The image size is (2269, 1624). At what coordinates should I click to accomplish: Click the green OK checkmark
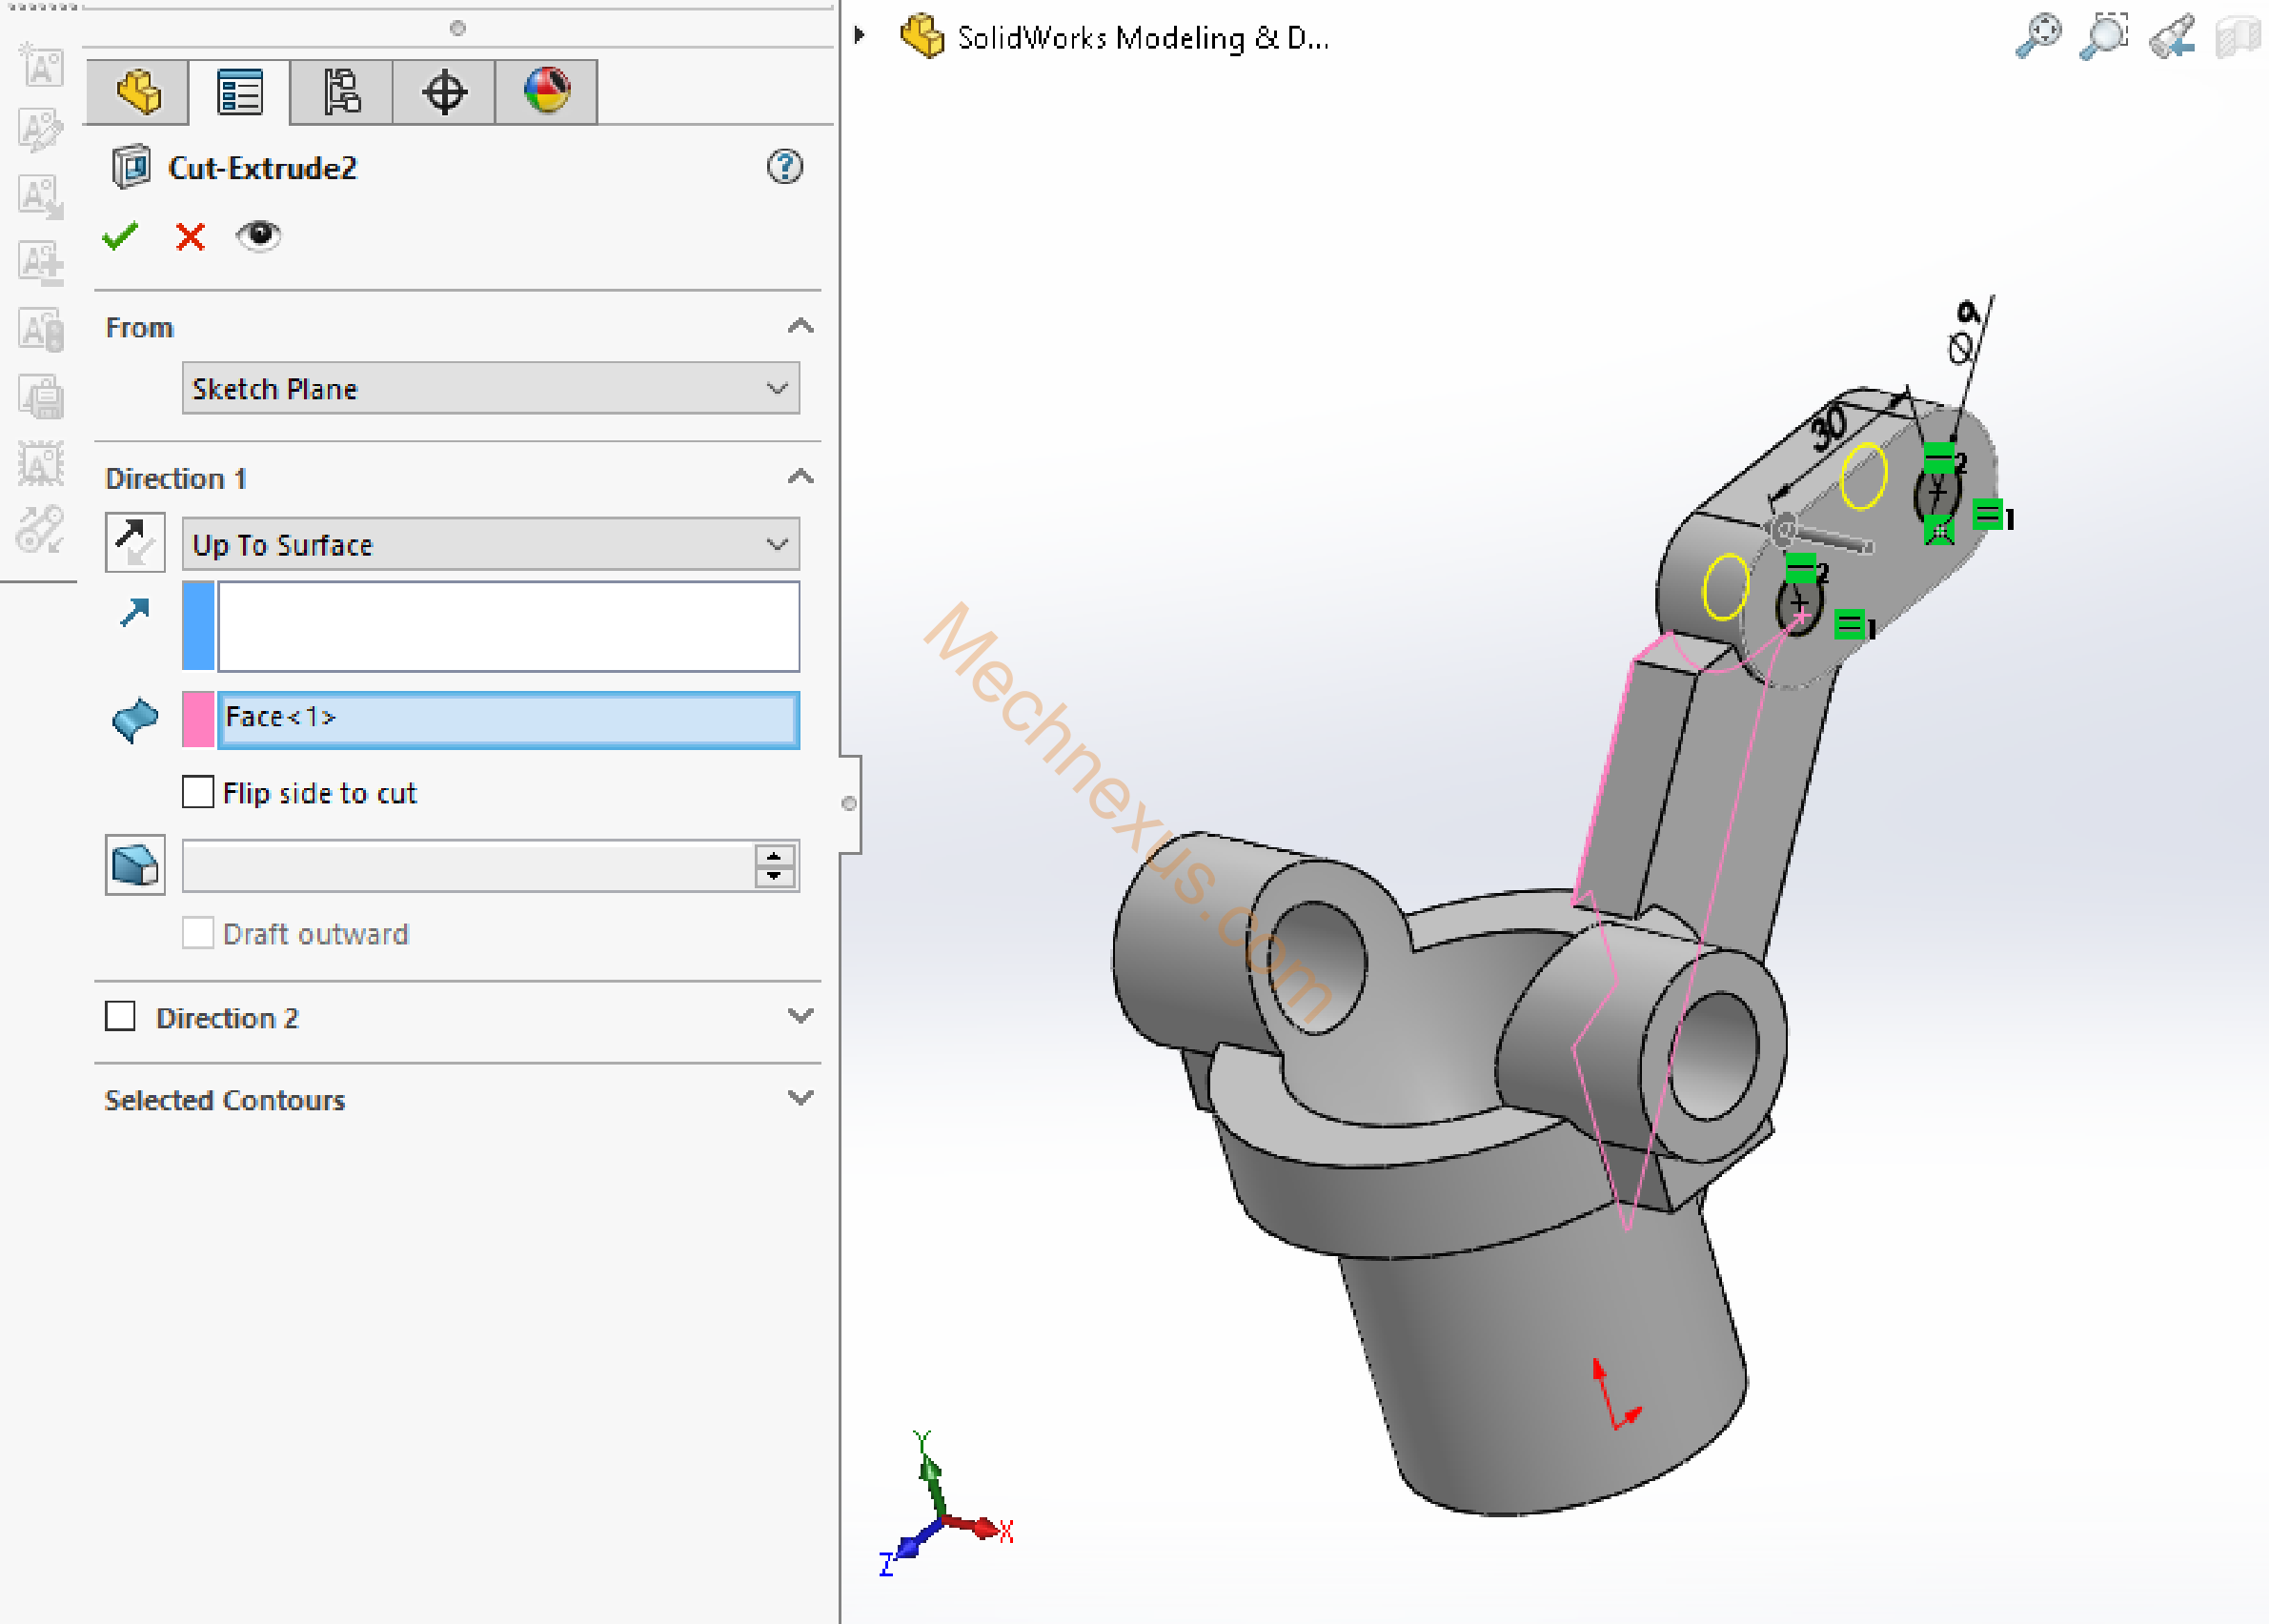tap(120, 236)
